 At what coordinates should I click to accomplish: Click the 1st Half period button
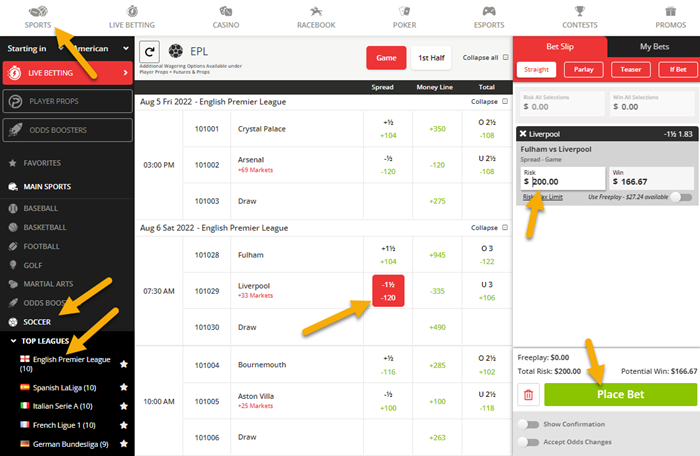click(x=431, y=58)
